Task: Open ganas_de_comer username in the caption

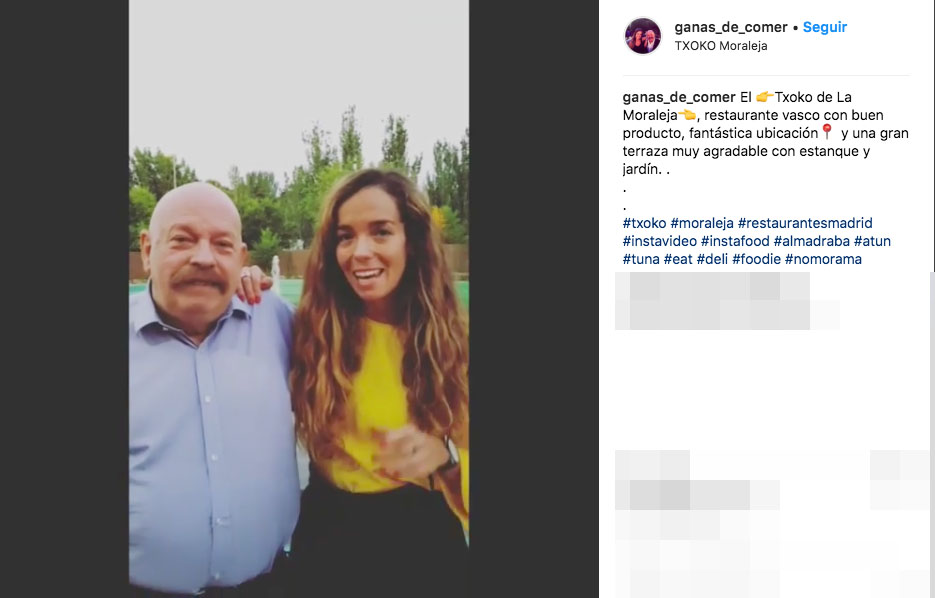Action: [x=679, y=97]
